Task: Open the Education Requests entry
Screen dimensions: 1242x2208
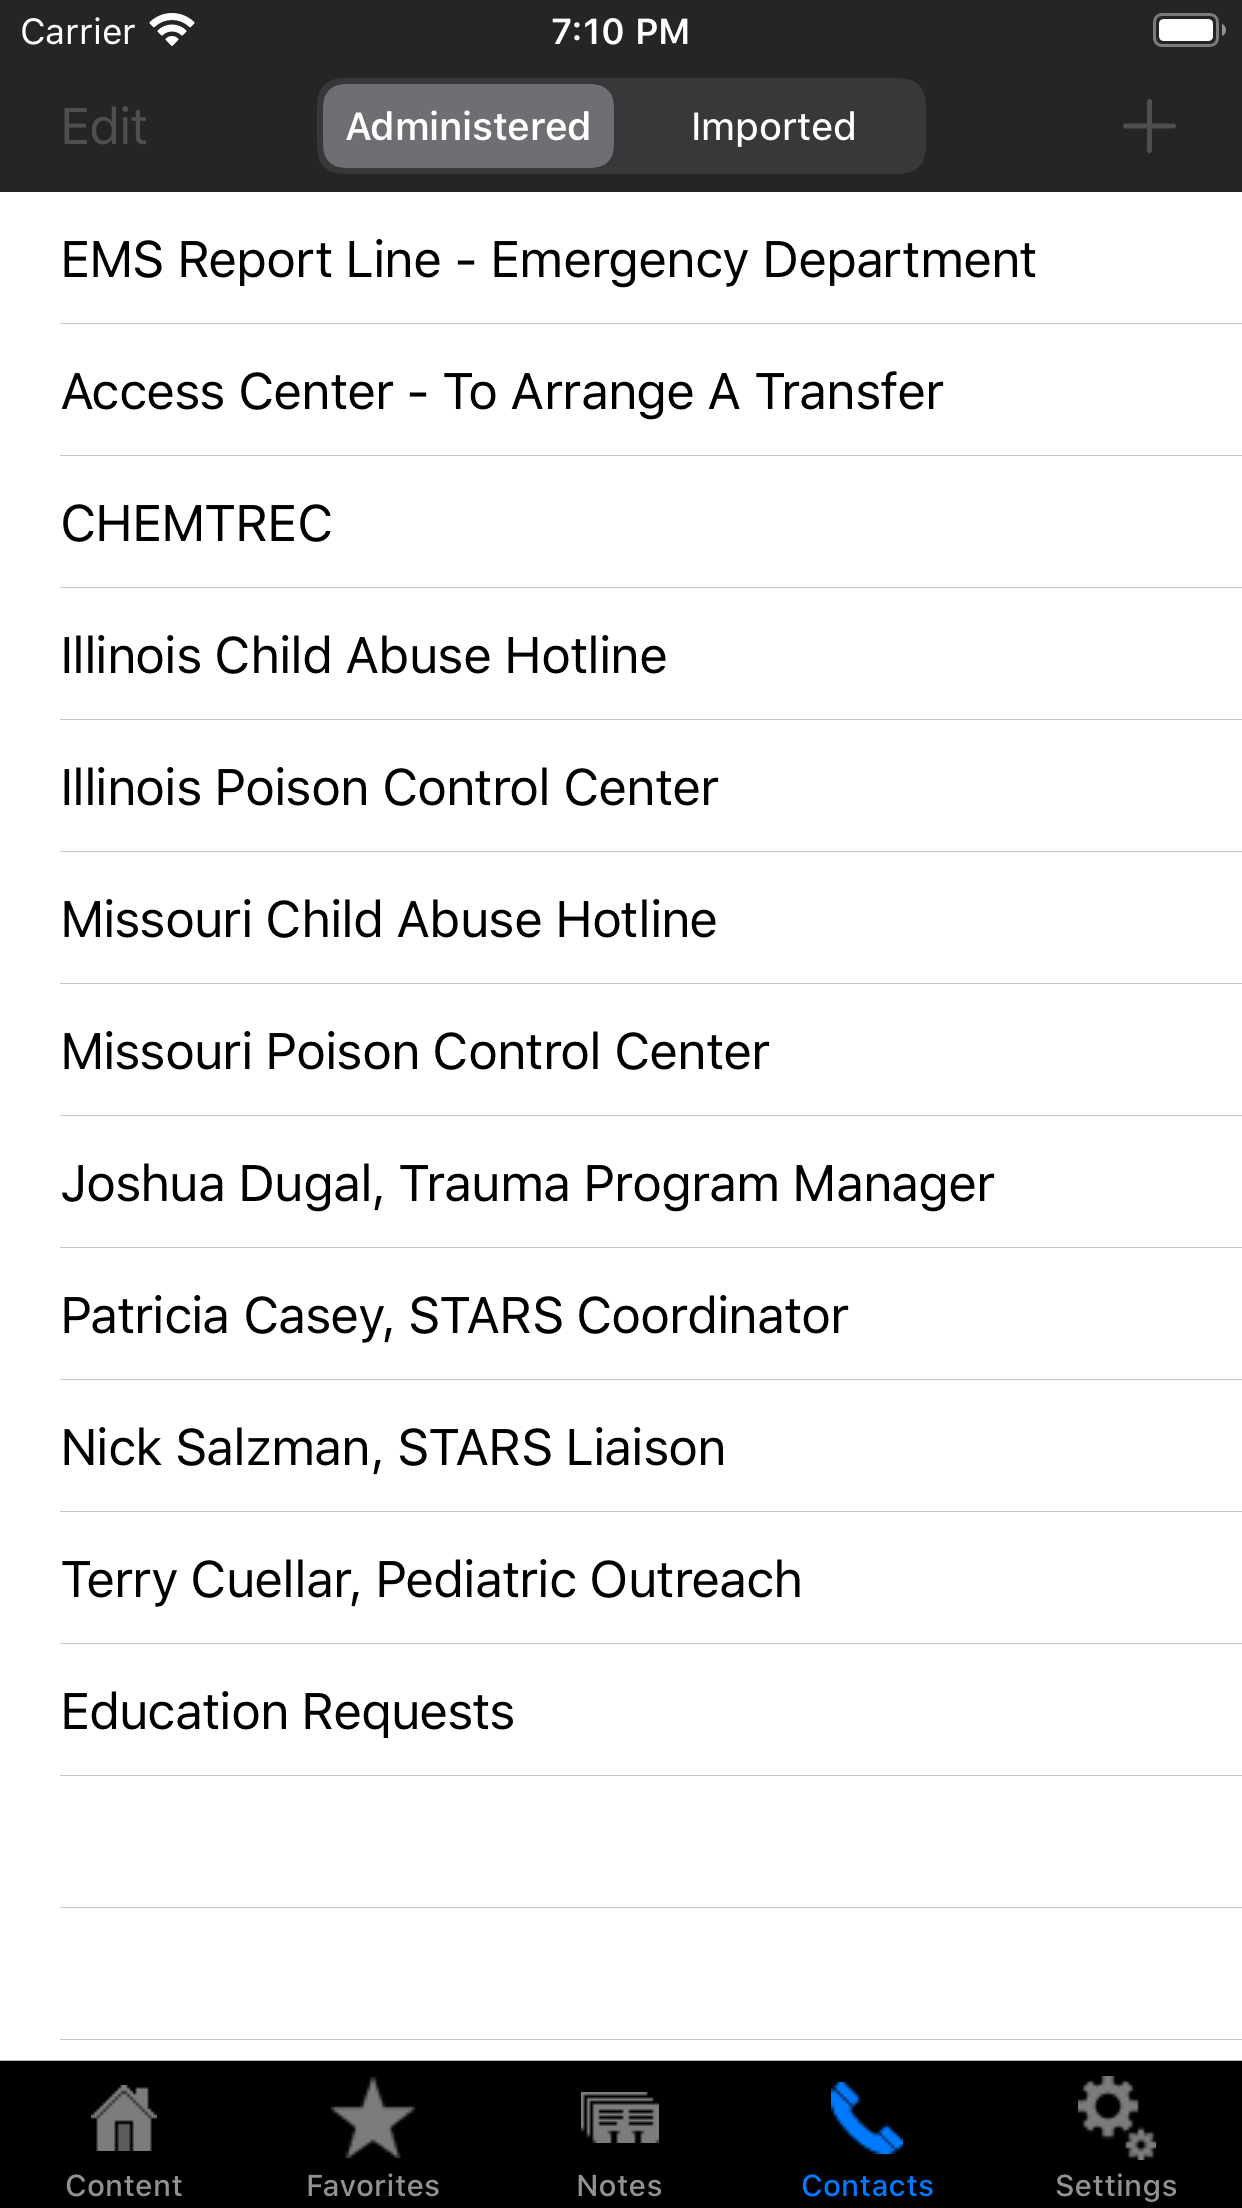Action: point(620,1710)
